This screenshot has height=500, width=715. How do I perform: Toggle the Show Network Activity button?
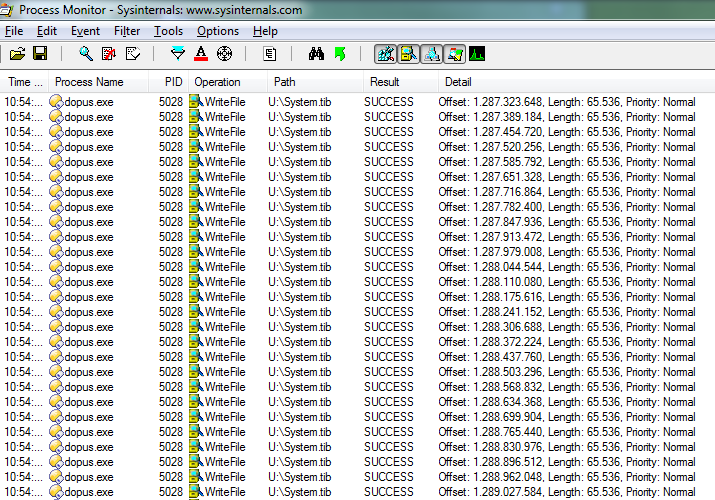coord(431,54)
